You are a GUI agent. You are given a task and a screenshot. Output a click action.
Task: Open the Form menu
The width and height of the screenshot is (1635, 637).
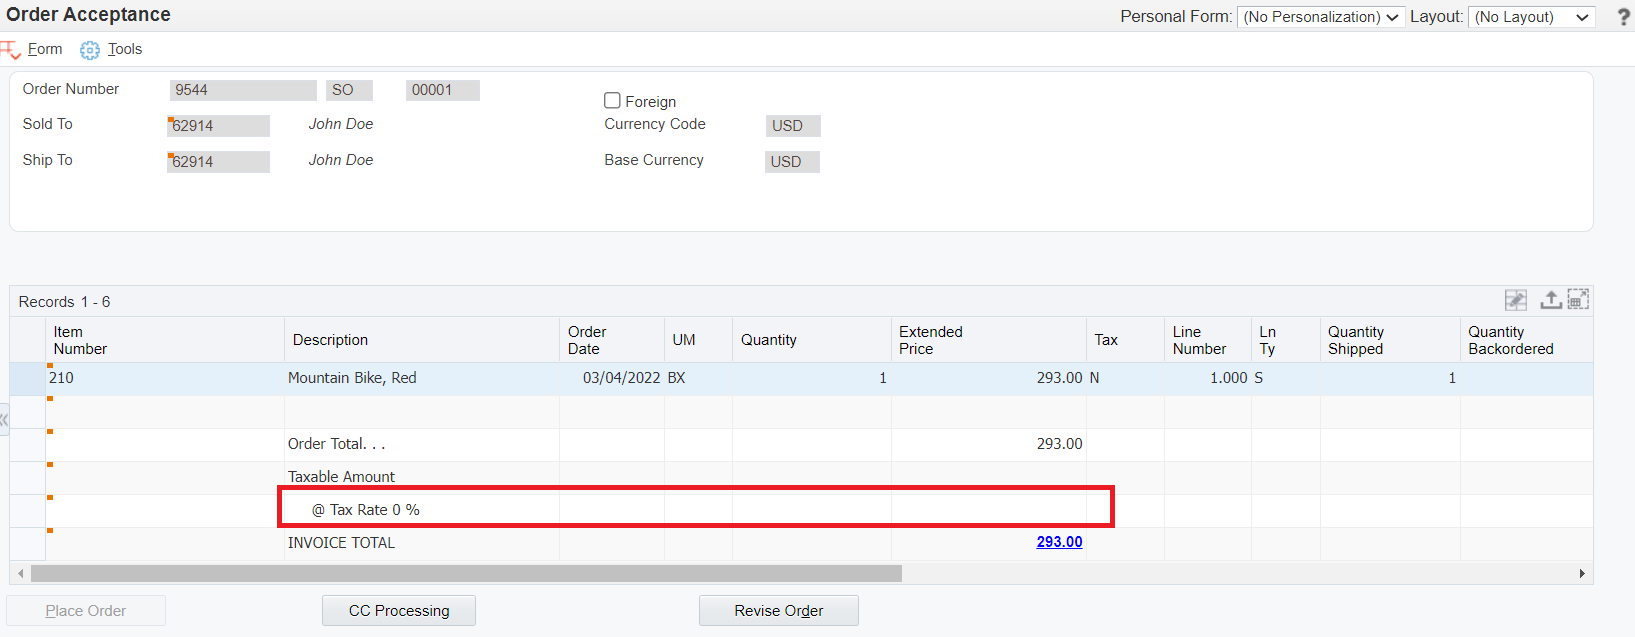tap(45, 49)
